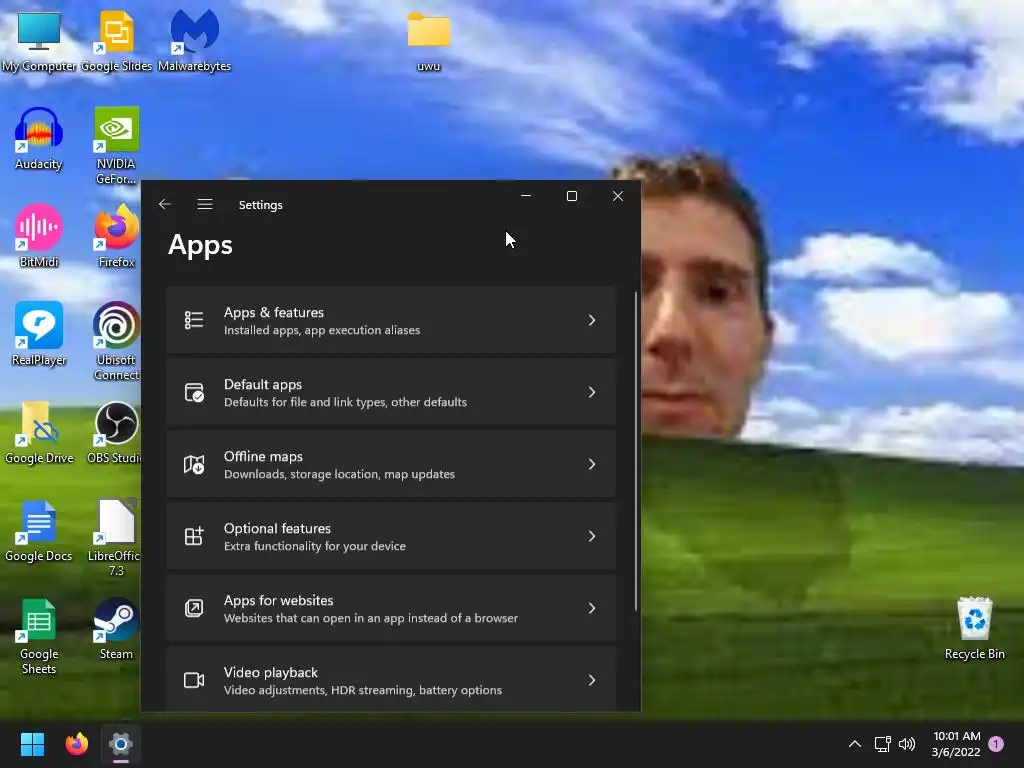The image size is (1024, 768).
Task: Open clock and date flyout
Action: pyautogui.click(x=957, y=744)
